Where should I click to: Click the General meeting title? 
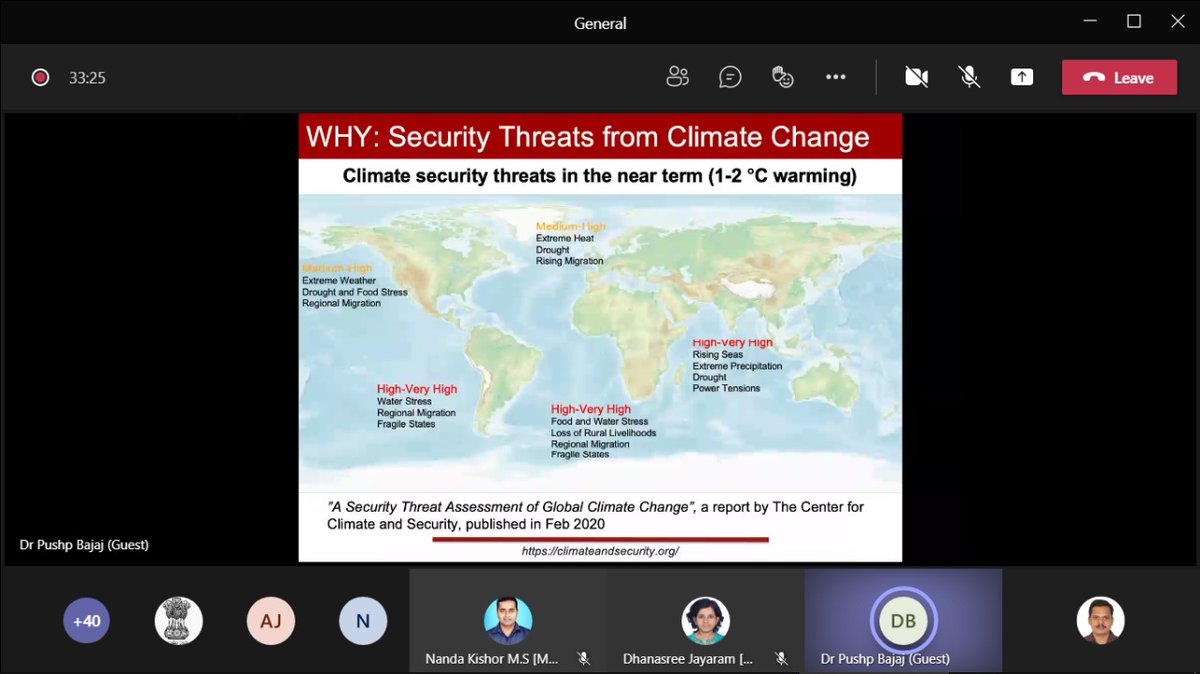click(599, 22)
